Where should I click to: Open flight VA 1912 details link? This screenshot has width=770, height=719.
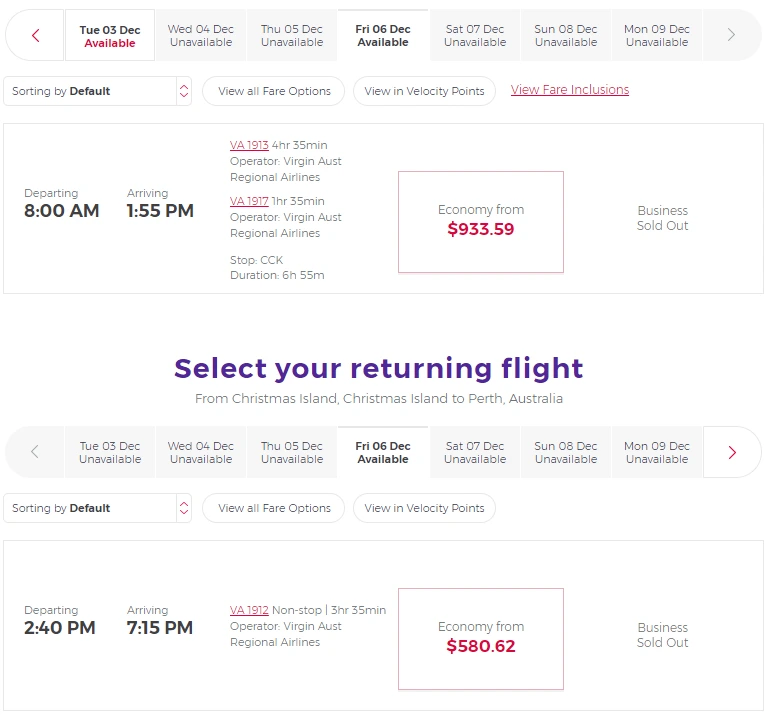(x=249, y=610)
